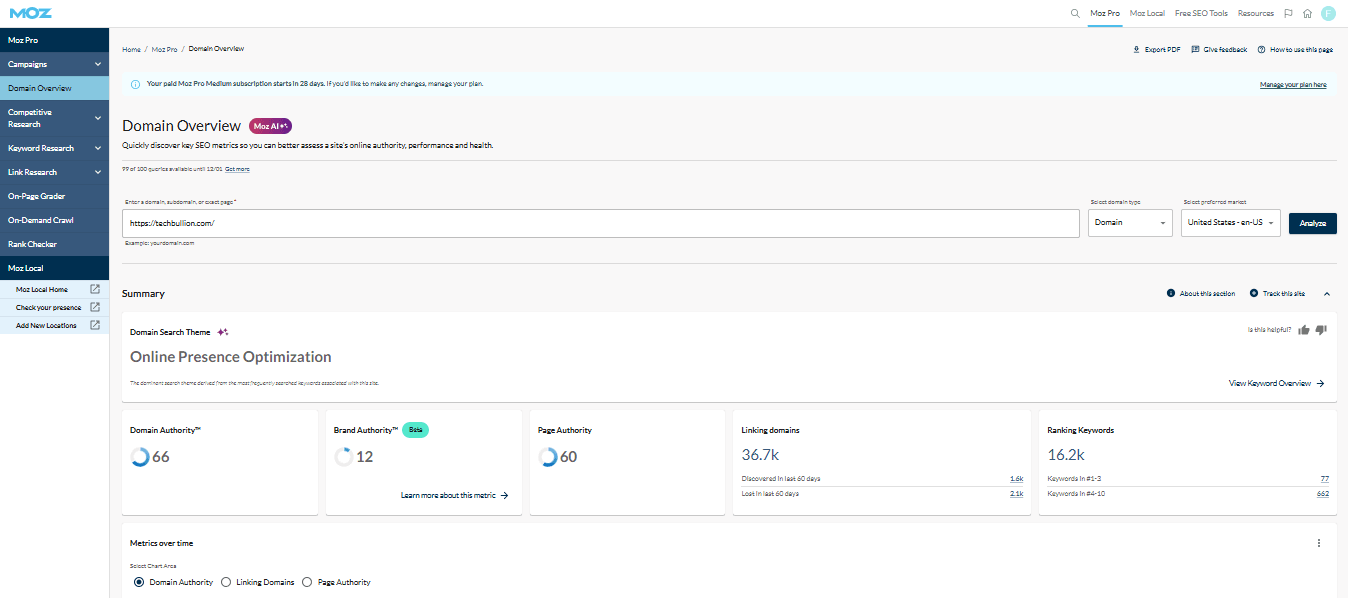Image resolution: width=1348 pixels, height=598 pixels.
Task: Open On-Page Grader in the sidebar
Action: click(54, 196)
